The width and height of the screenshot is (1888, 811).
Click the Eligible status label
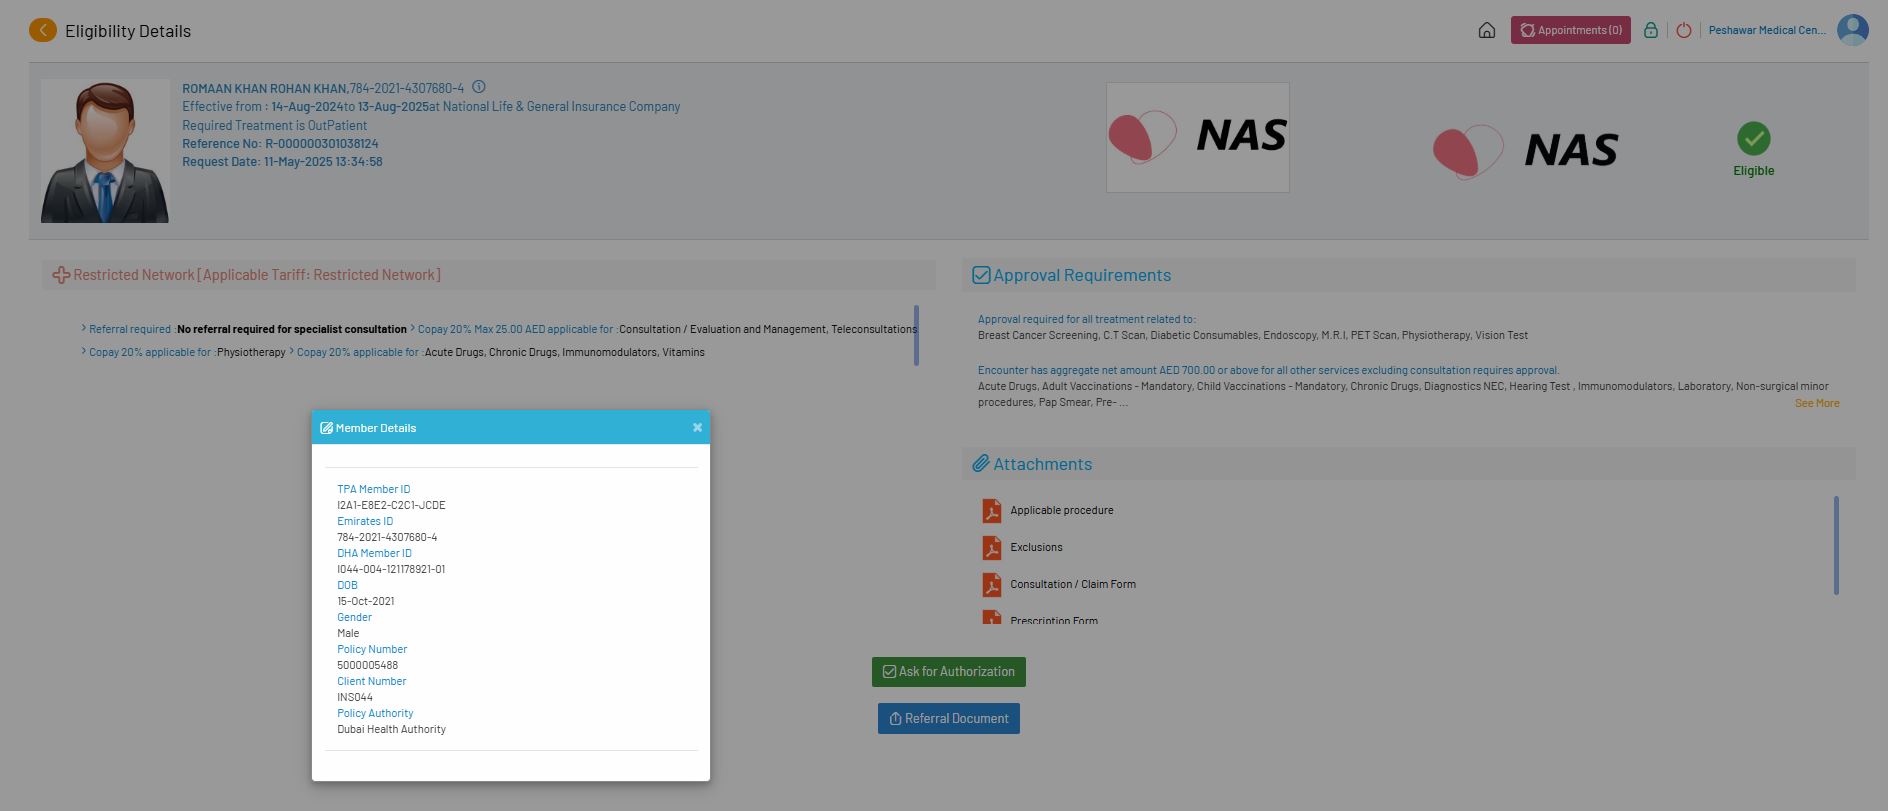1754,170
